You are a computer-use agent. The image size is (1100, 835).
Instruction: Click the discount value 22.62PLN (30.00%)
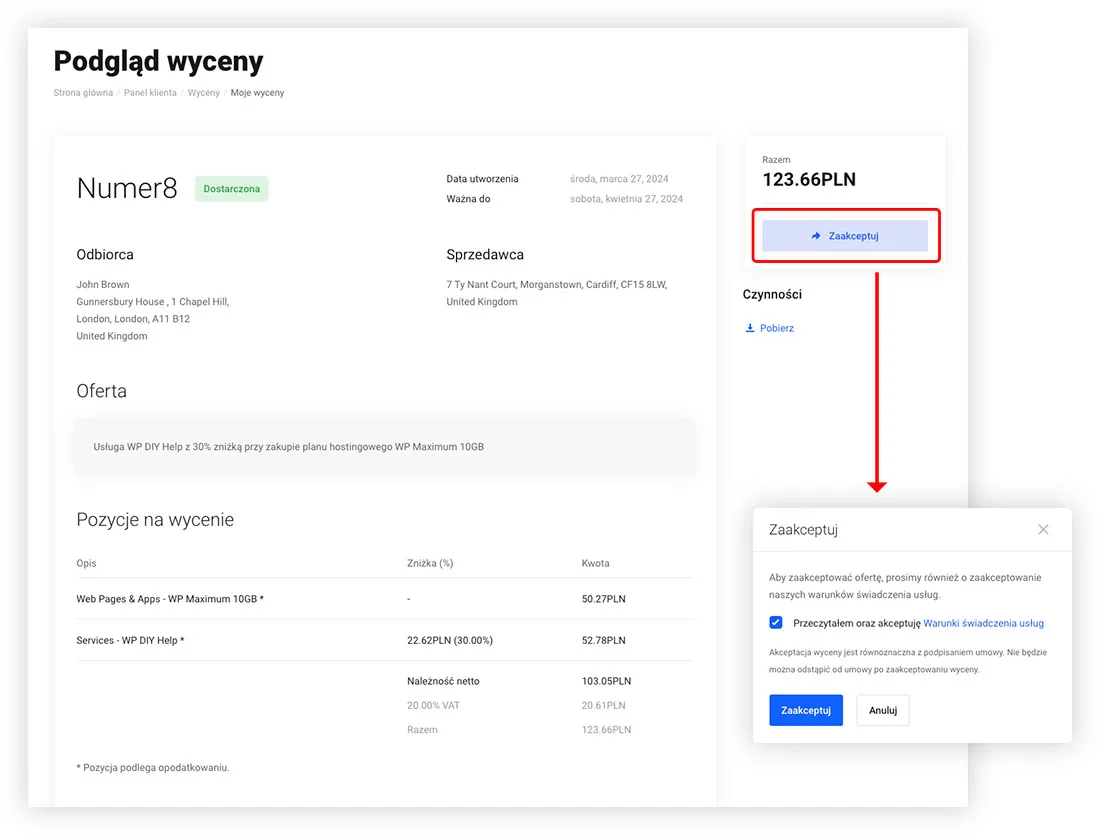pos(450,640)
